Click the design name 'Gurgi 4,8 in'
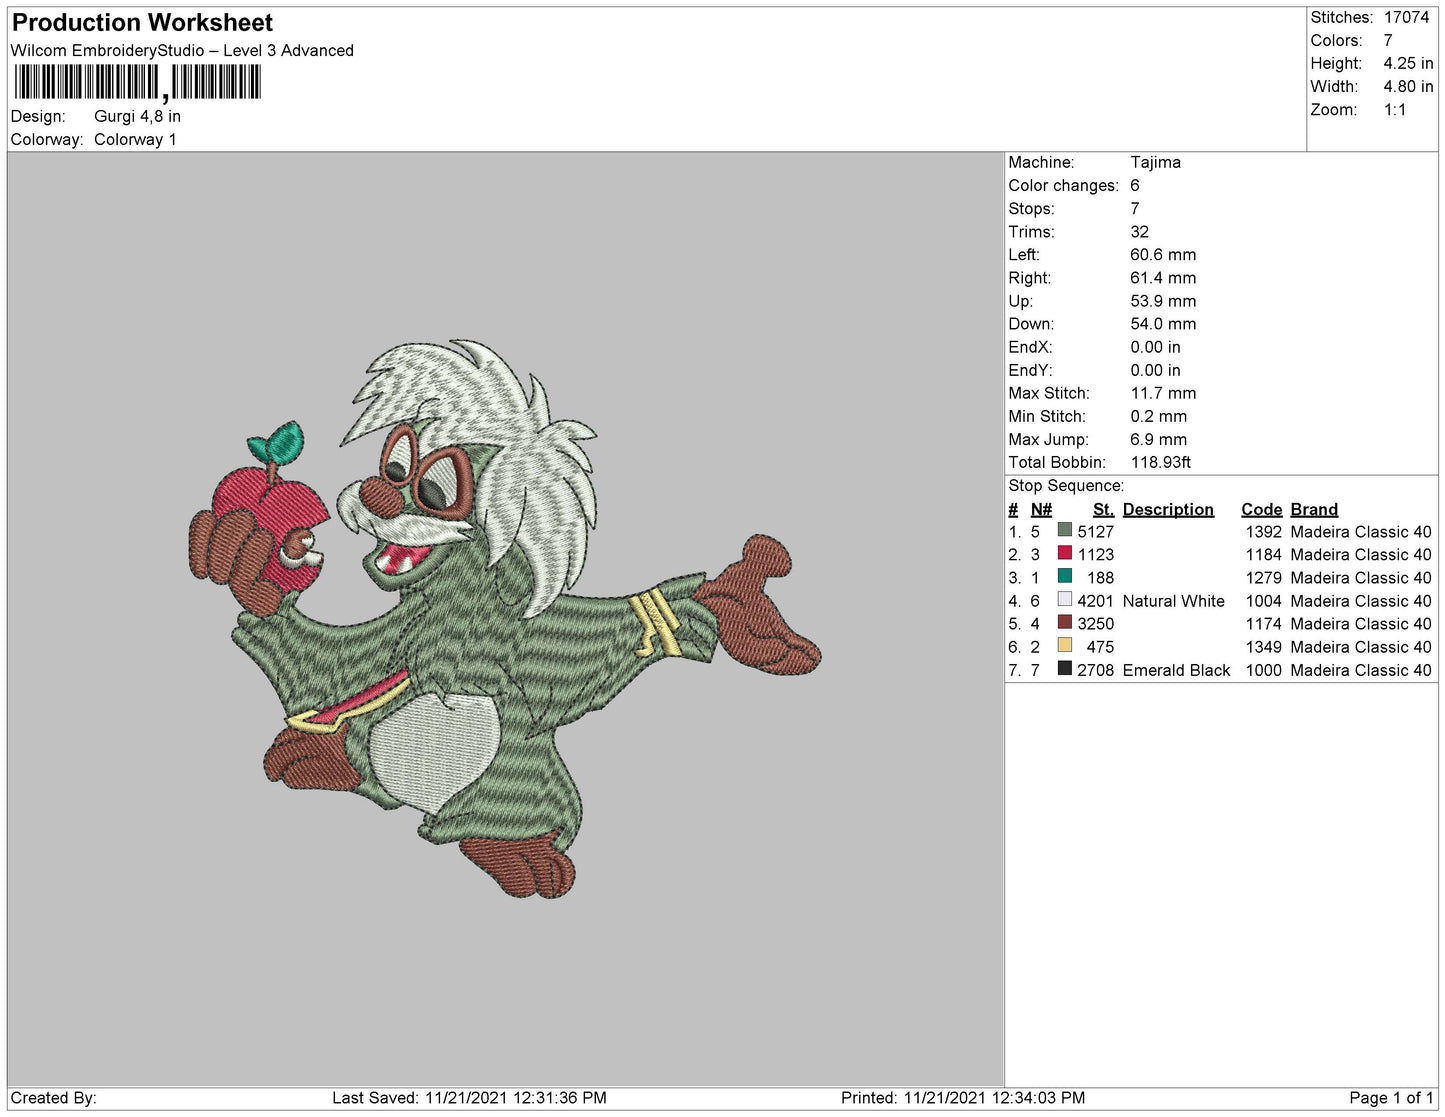The width and height of the screenshot is (1445, 1117). [137, 116]
